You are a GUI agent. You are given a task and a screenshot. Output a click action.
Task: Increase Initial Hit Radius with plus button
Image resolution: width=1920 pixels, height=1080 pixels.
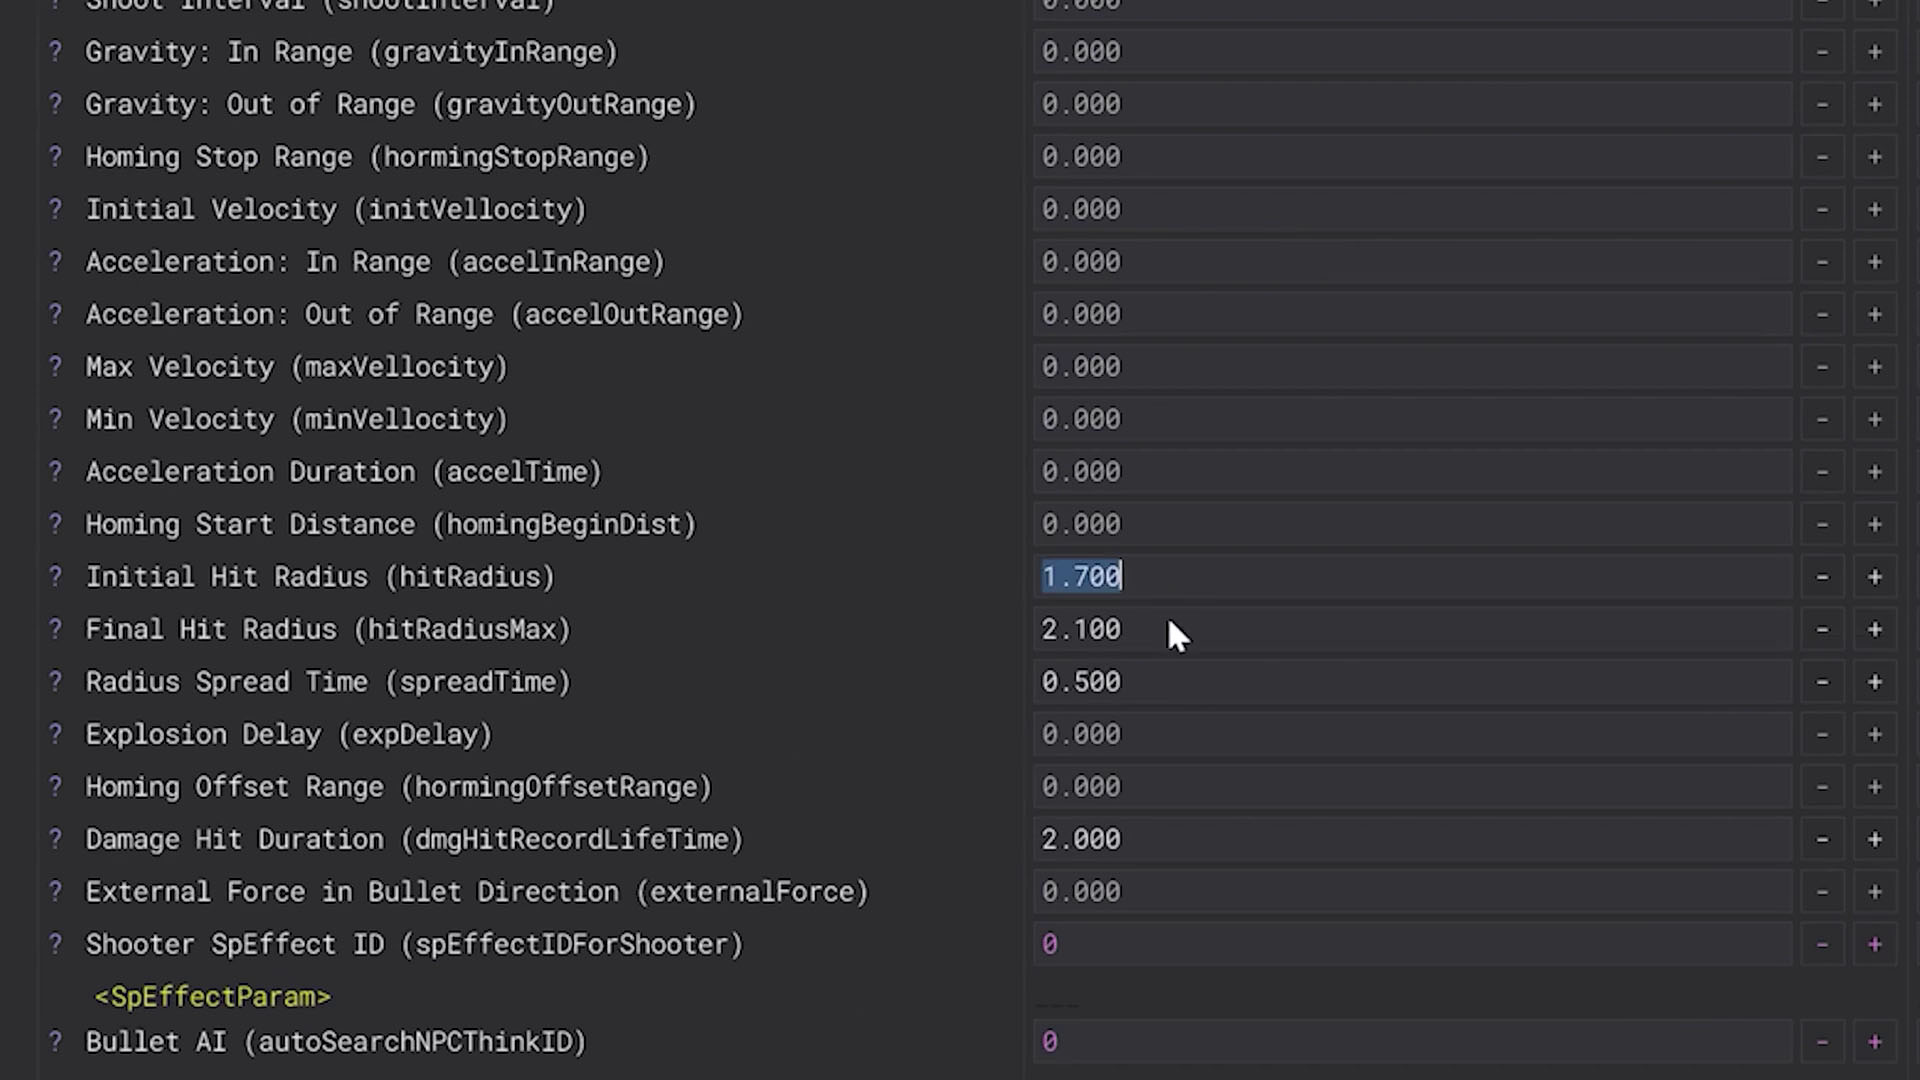coord(1875,577)
